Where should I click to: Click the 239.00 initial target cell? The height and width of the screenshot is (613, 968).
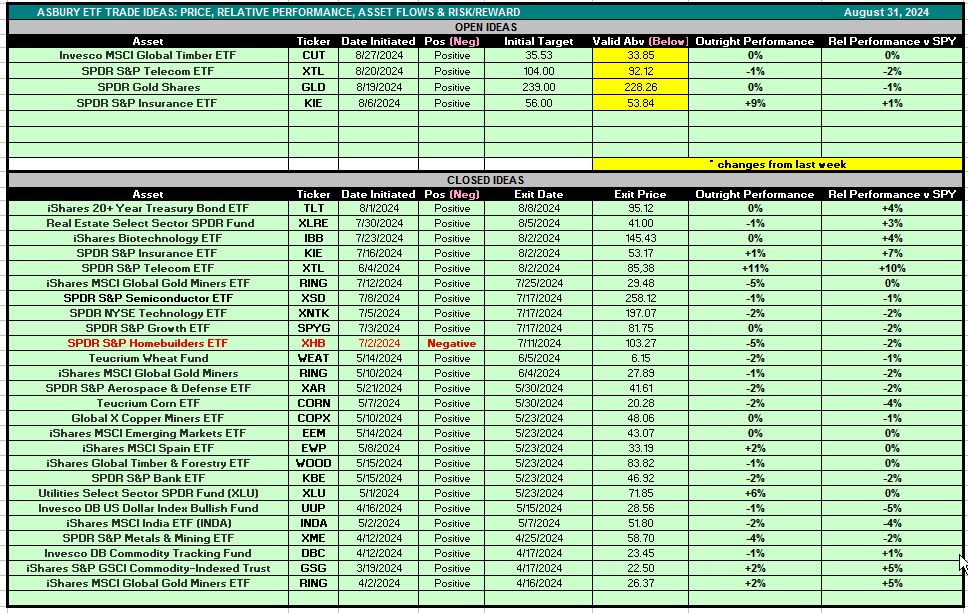539,86
